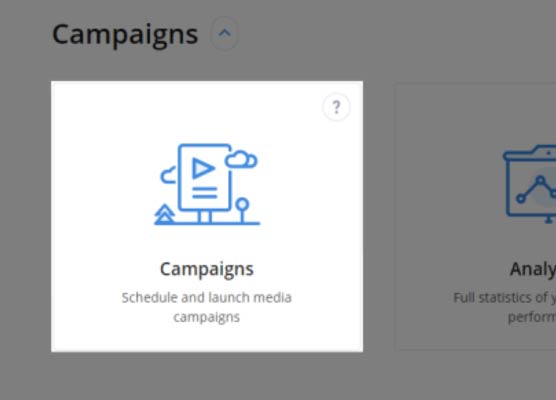Click the cloud graphic right of the billboard
556x400 pixels.
point(241,159)
